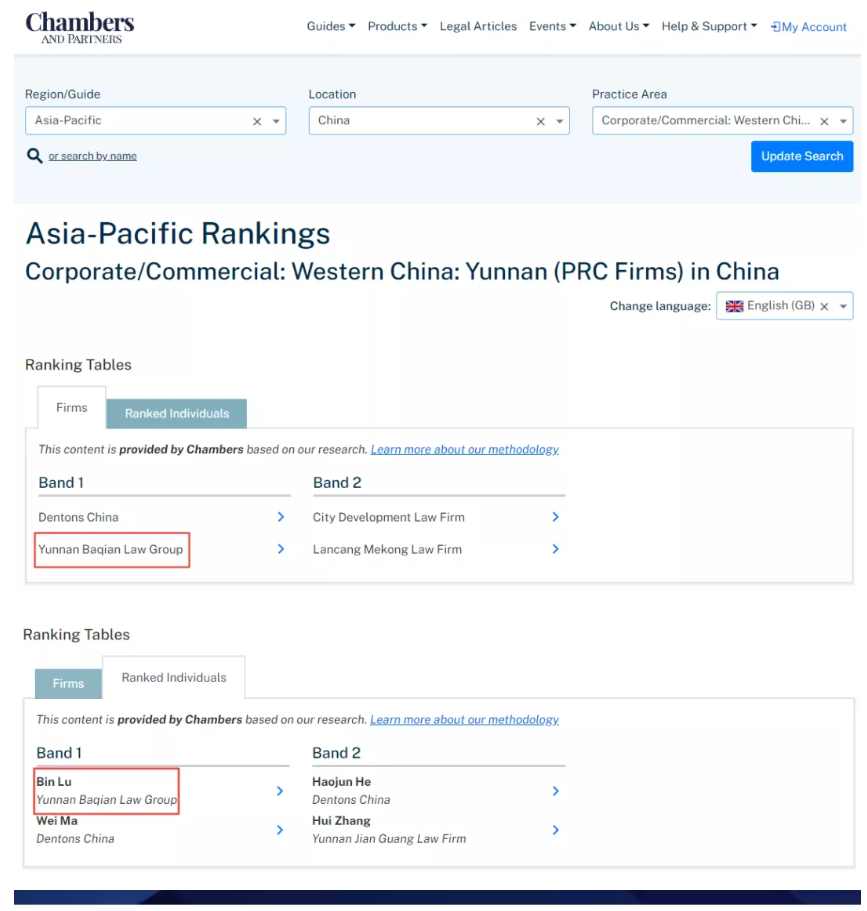Open the Practice Area dropdown

point(842,121)
